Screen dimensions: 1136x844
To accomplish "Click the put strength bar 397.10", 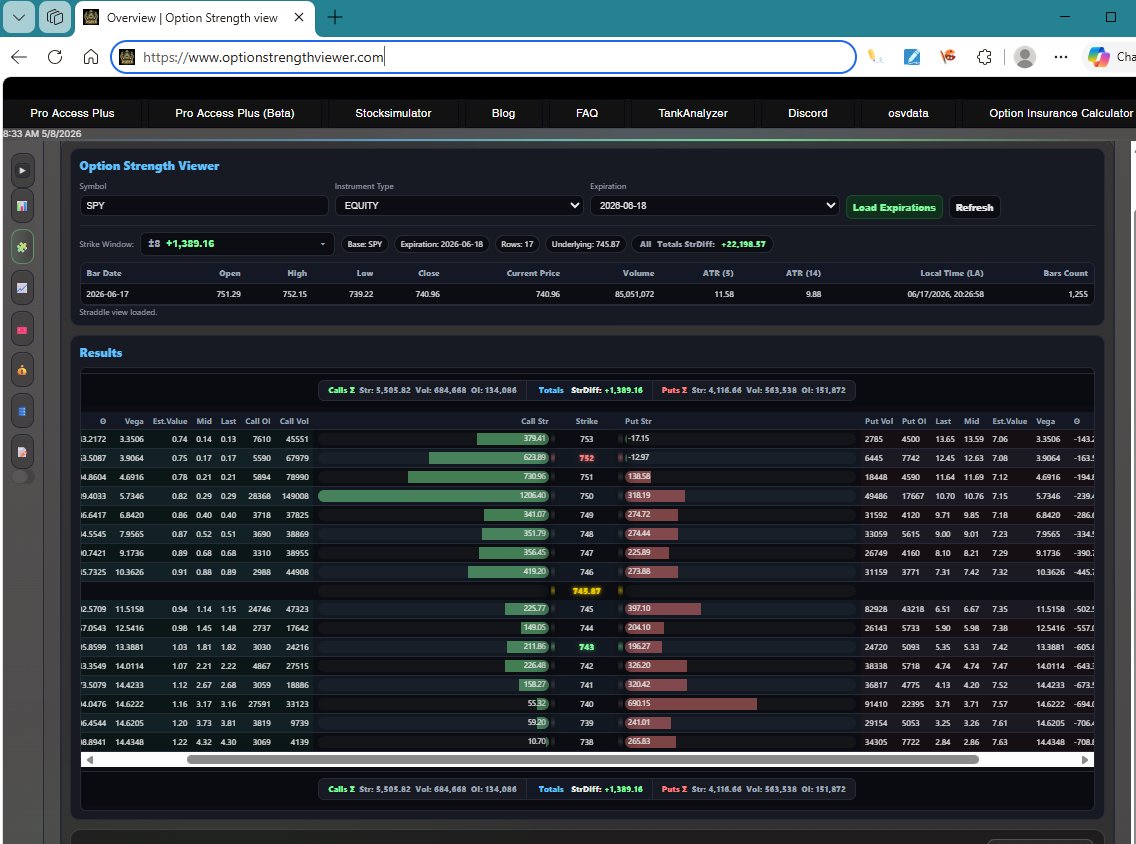I will (662, 609).
